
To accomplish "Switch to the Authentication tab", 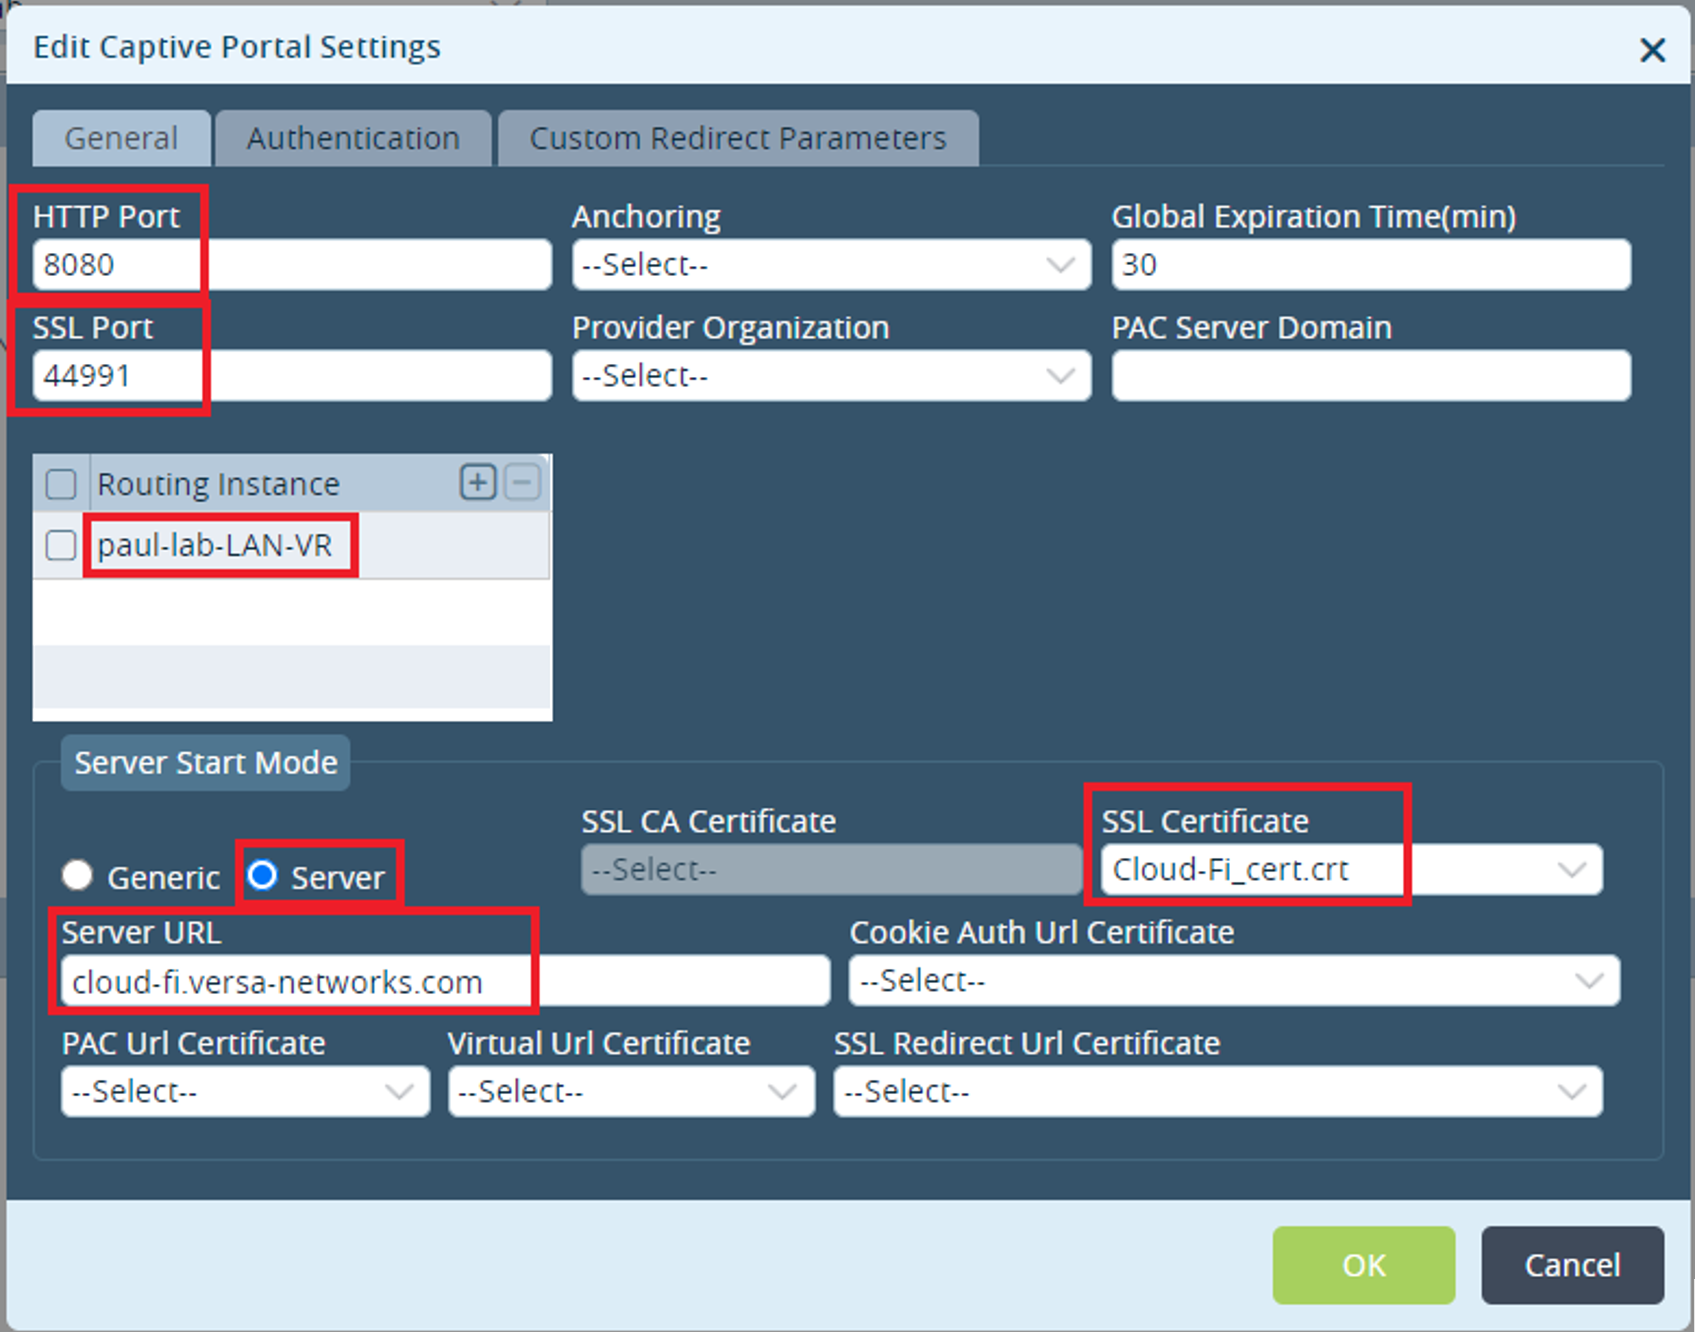I will point(353,138).
